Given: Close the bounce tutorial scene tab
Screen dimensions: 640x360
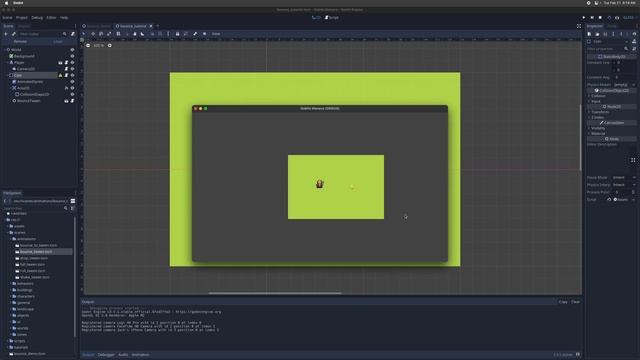Looking at the screenshot, I should [x=151, y=26].
